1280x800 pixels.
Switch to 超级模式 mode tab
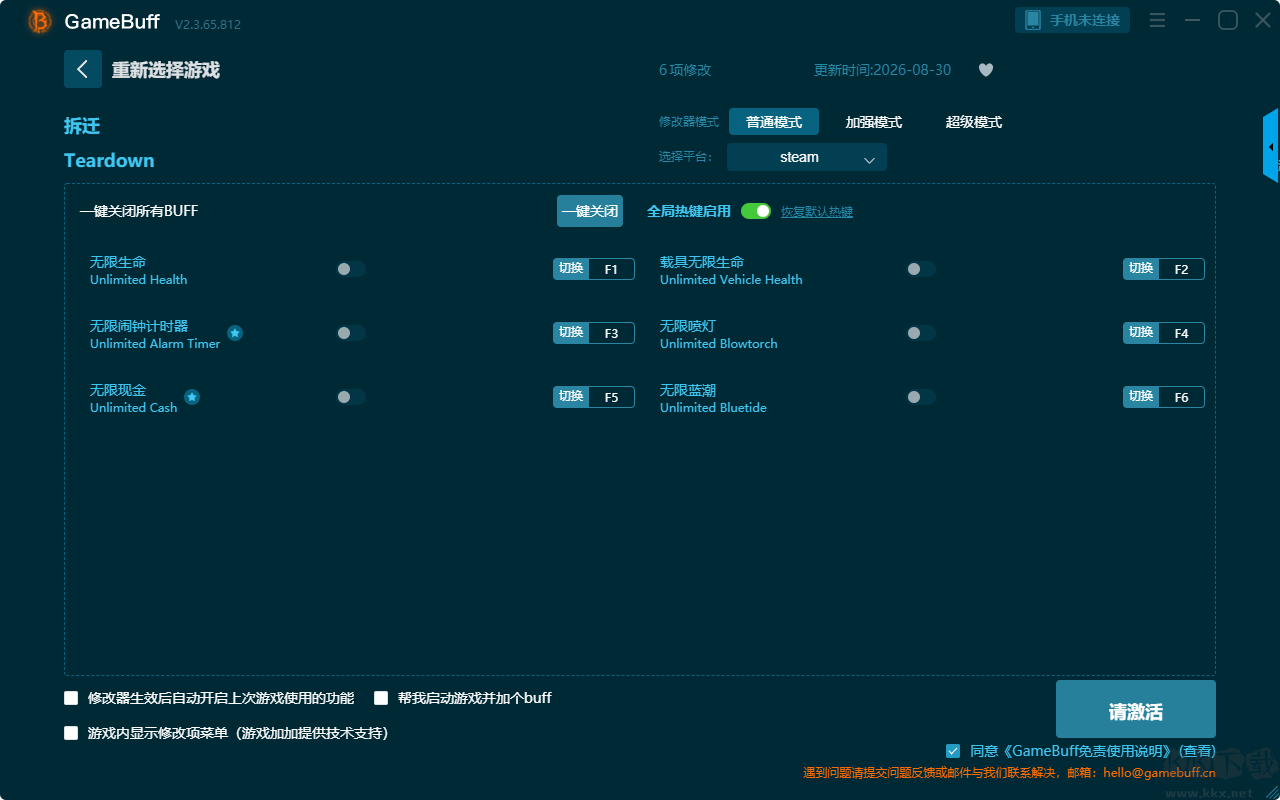tap(974, 122)
